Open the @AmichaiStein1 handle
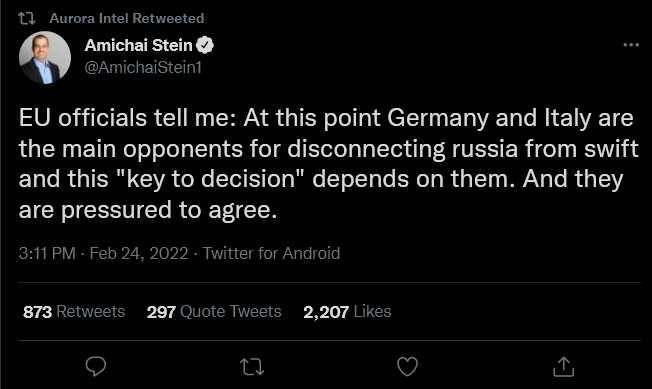 coord(143,67)
